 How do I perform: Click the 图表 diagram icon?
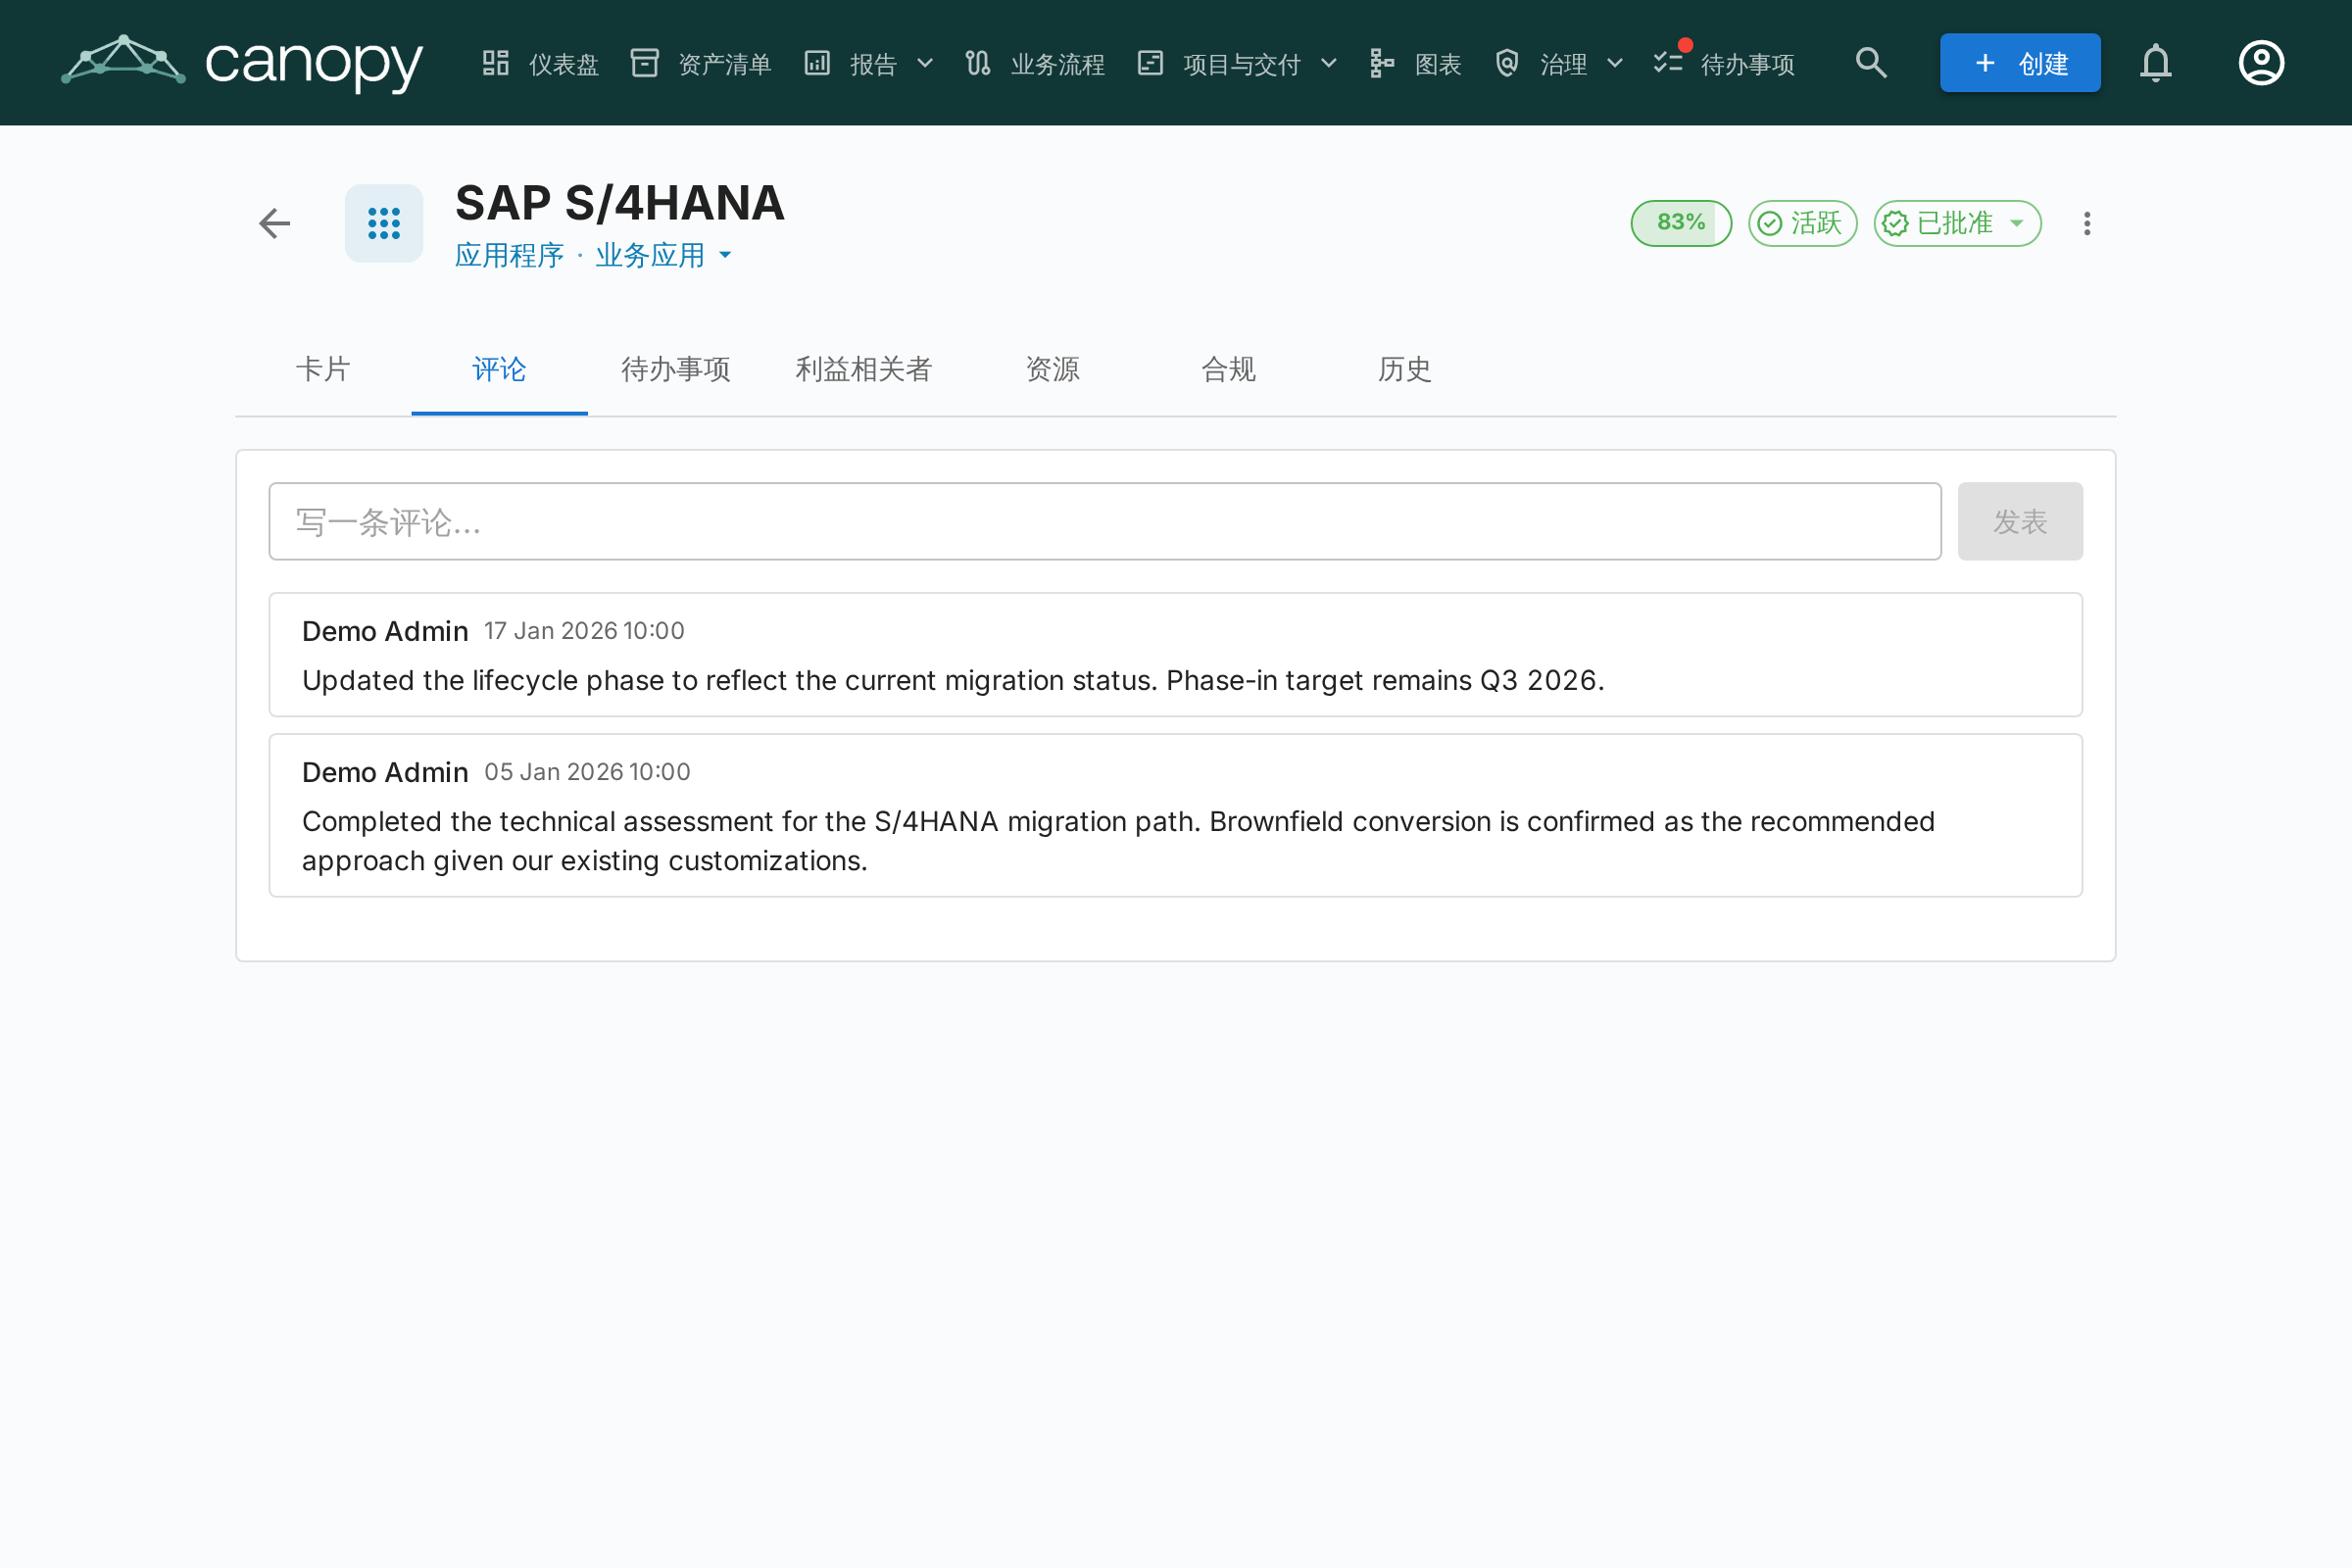tap(1382, 63)
